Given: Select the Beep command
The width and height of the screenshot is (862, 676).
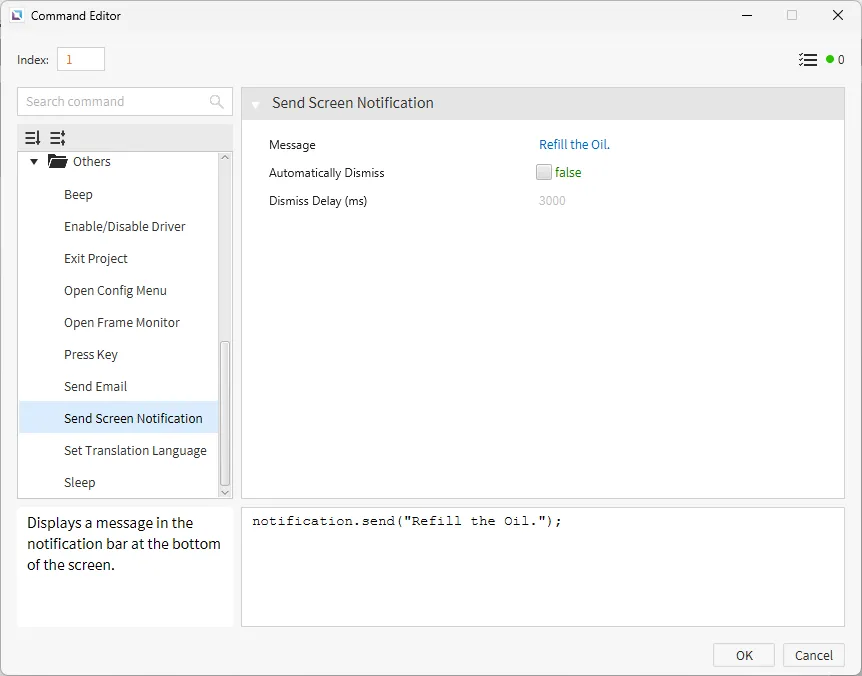Looking at the screenshot, I should [78, 195].
